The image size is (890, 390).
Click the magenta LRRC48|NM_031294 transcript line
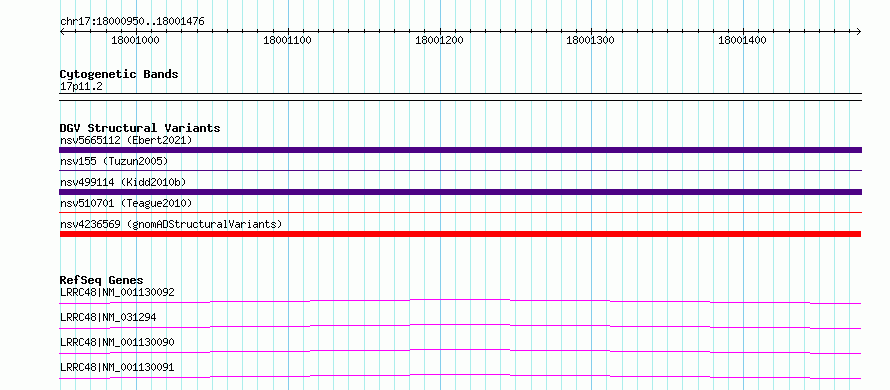click(x=460, y=326)
